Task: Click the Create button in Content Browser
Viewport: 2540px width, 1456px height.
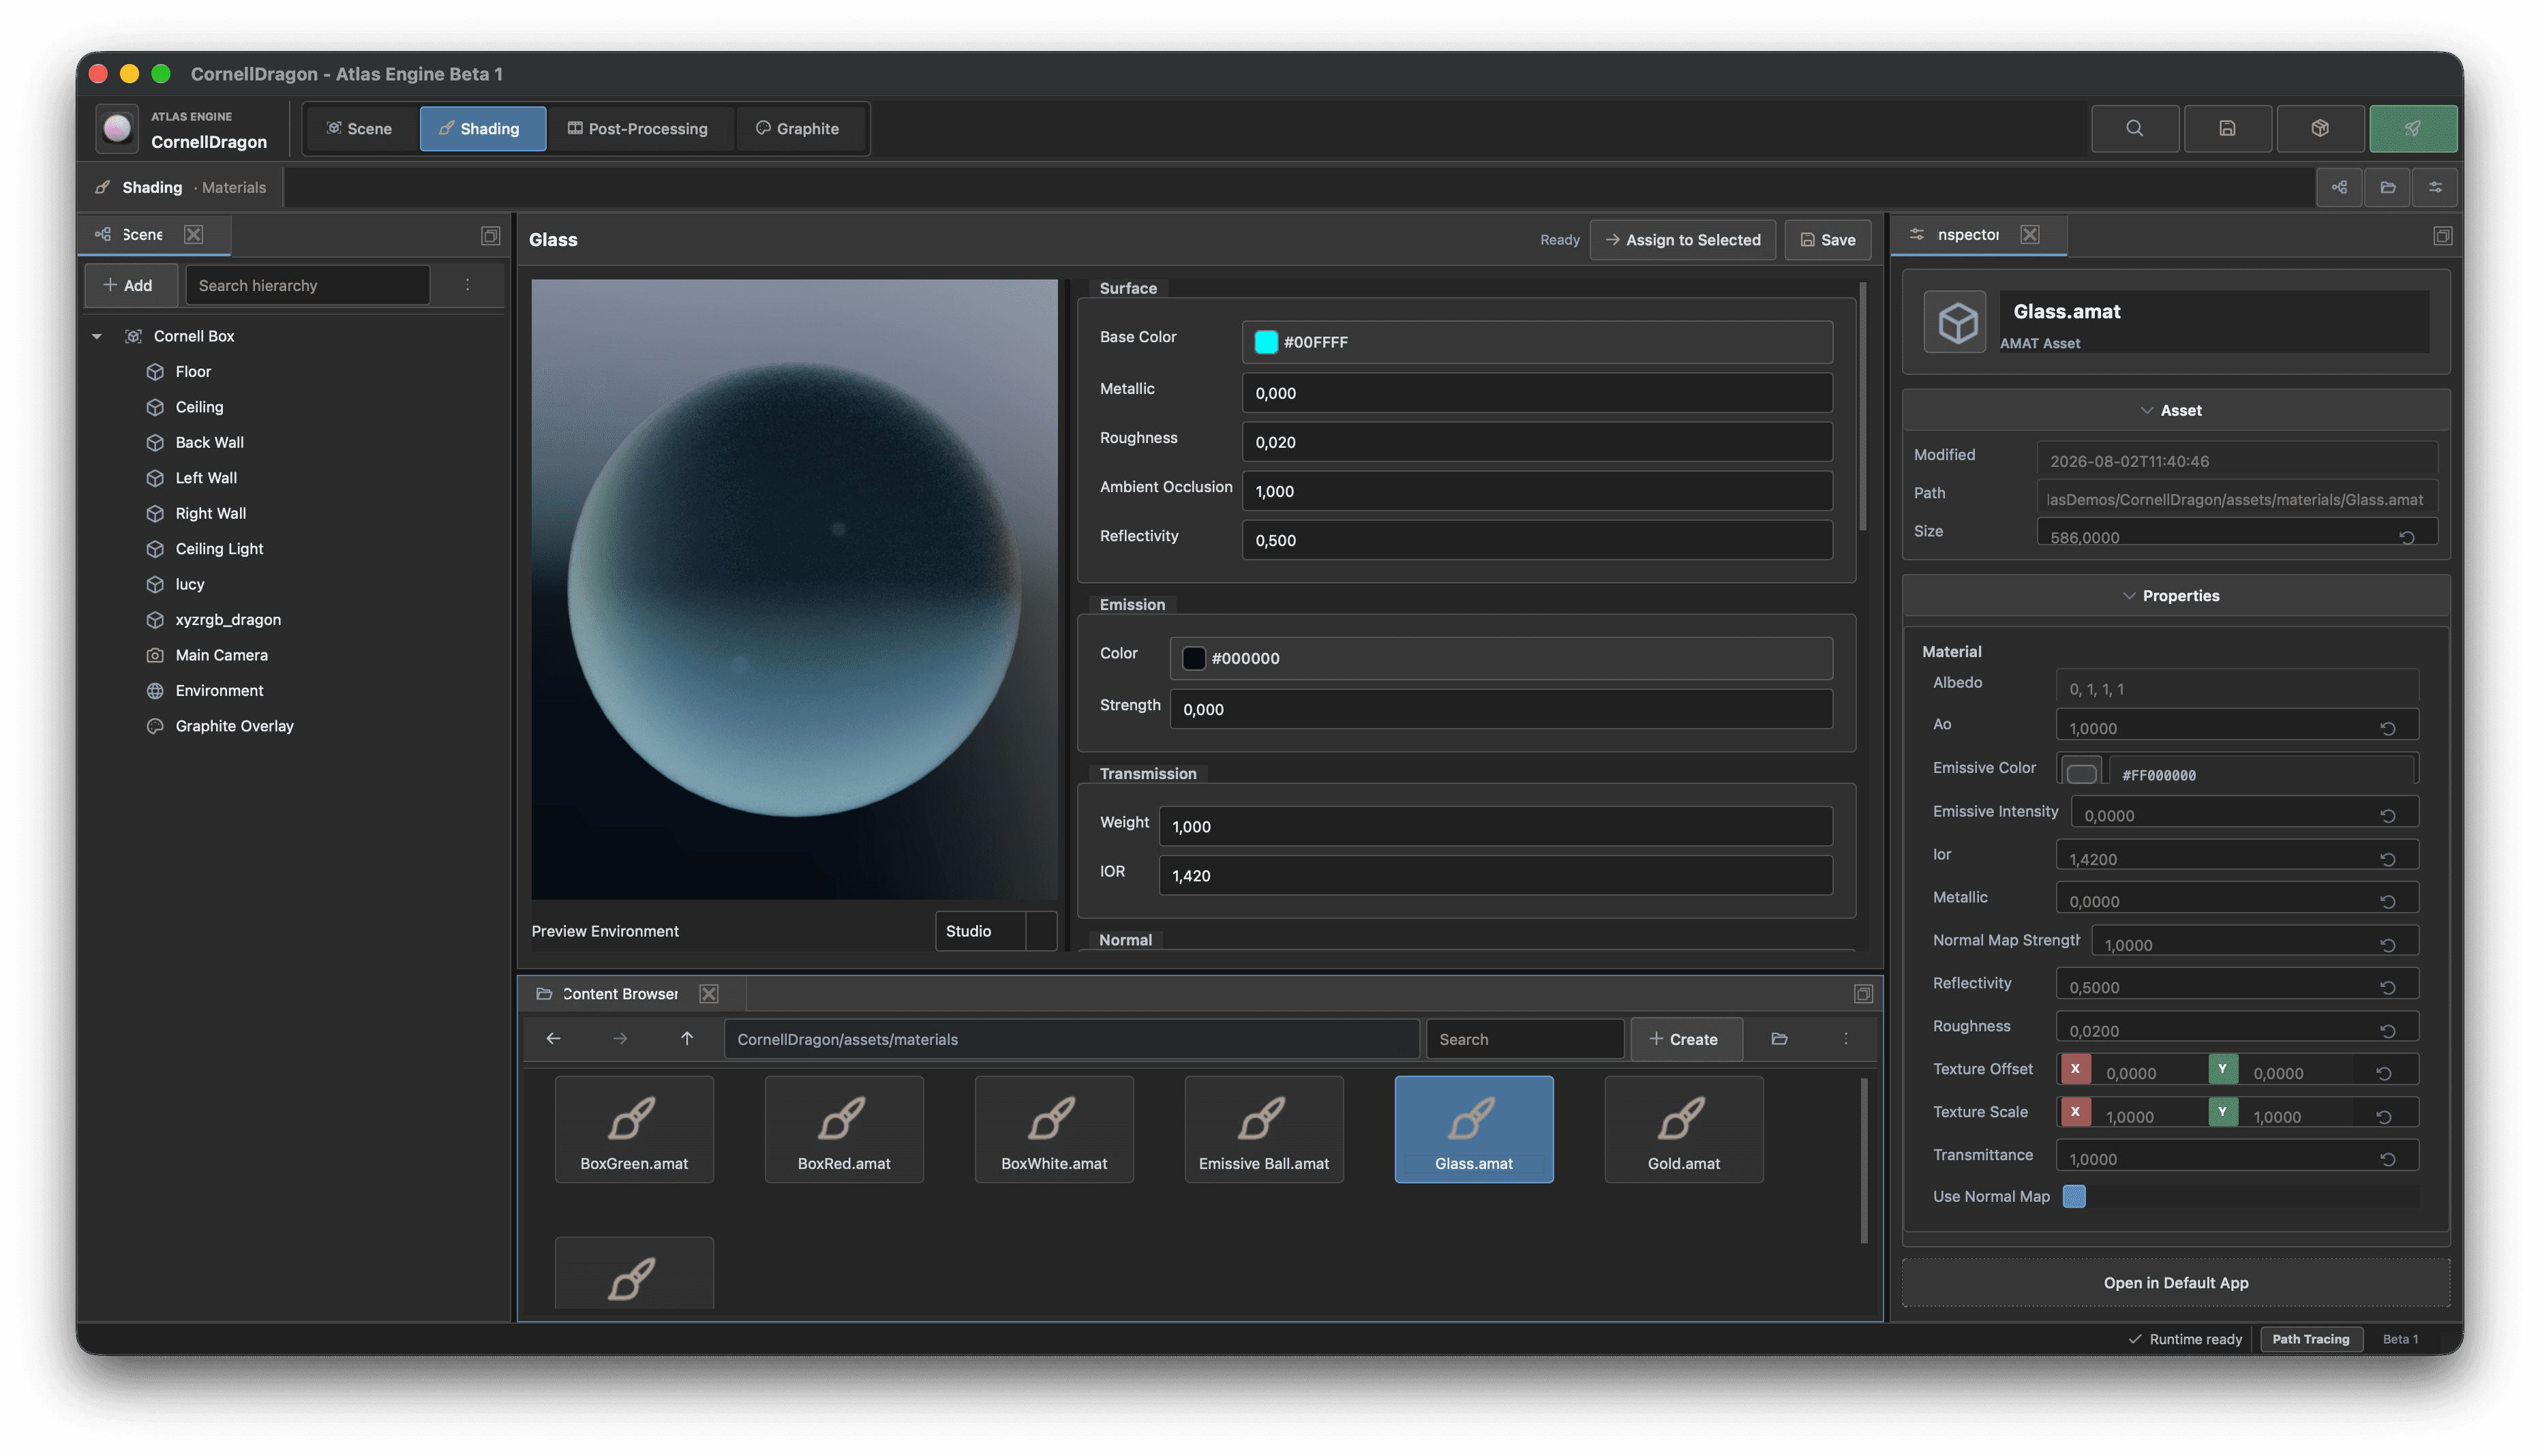Action: 1686,1039
